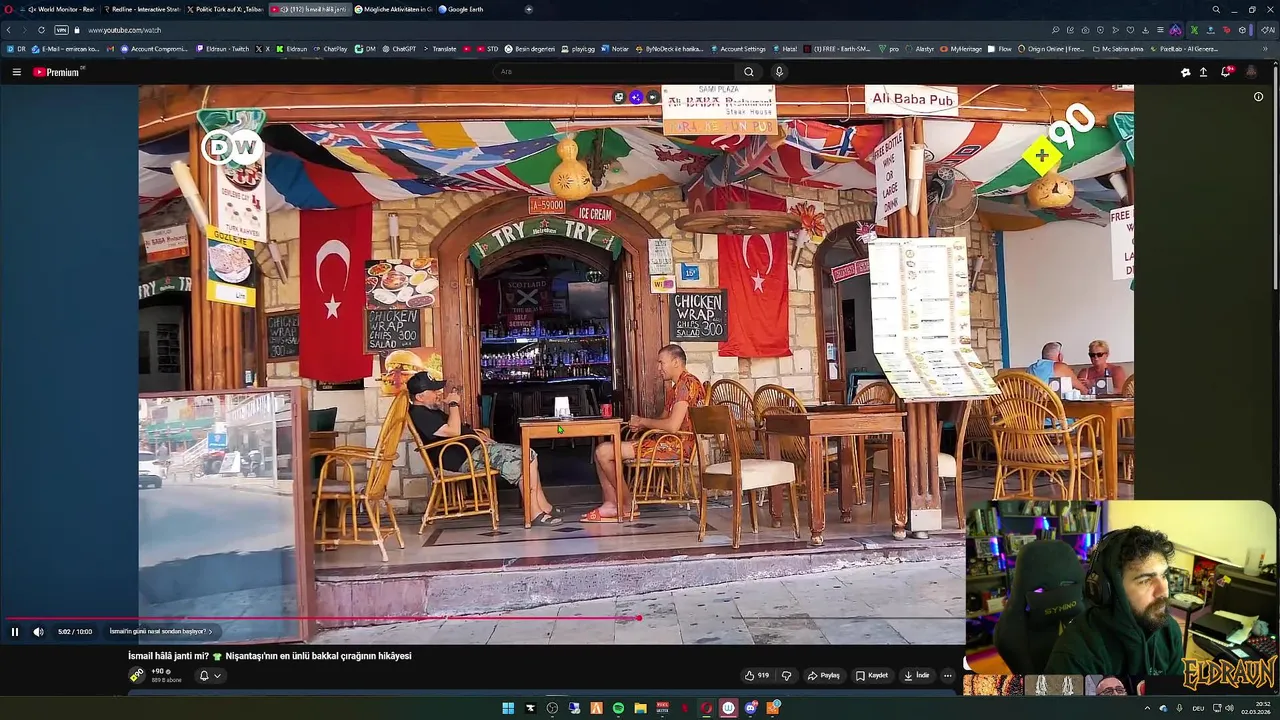Open the ChatGPT bookmark

399,49
